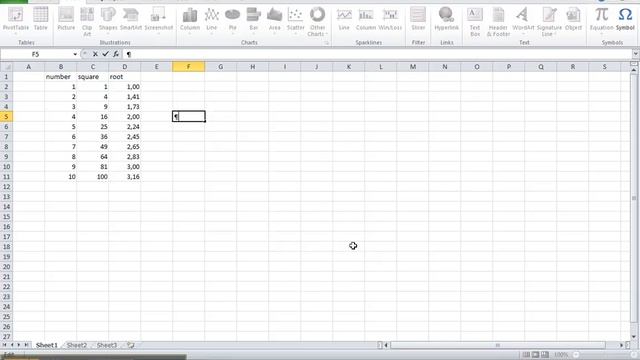Insert Header & Footer
Screen dimensions: 640x360
498,21
